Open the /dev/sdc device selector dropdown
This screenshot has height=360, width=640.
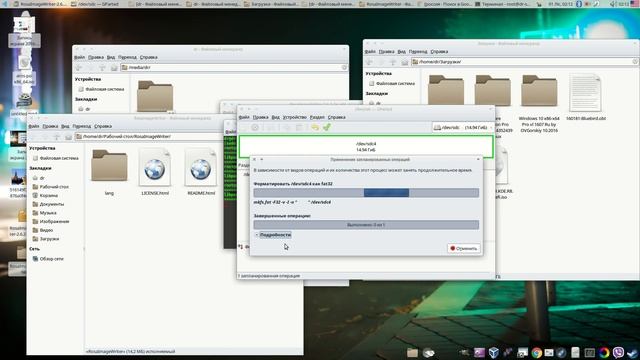point(463,127)
